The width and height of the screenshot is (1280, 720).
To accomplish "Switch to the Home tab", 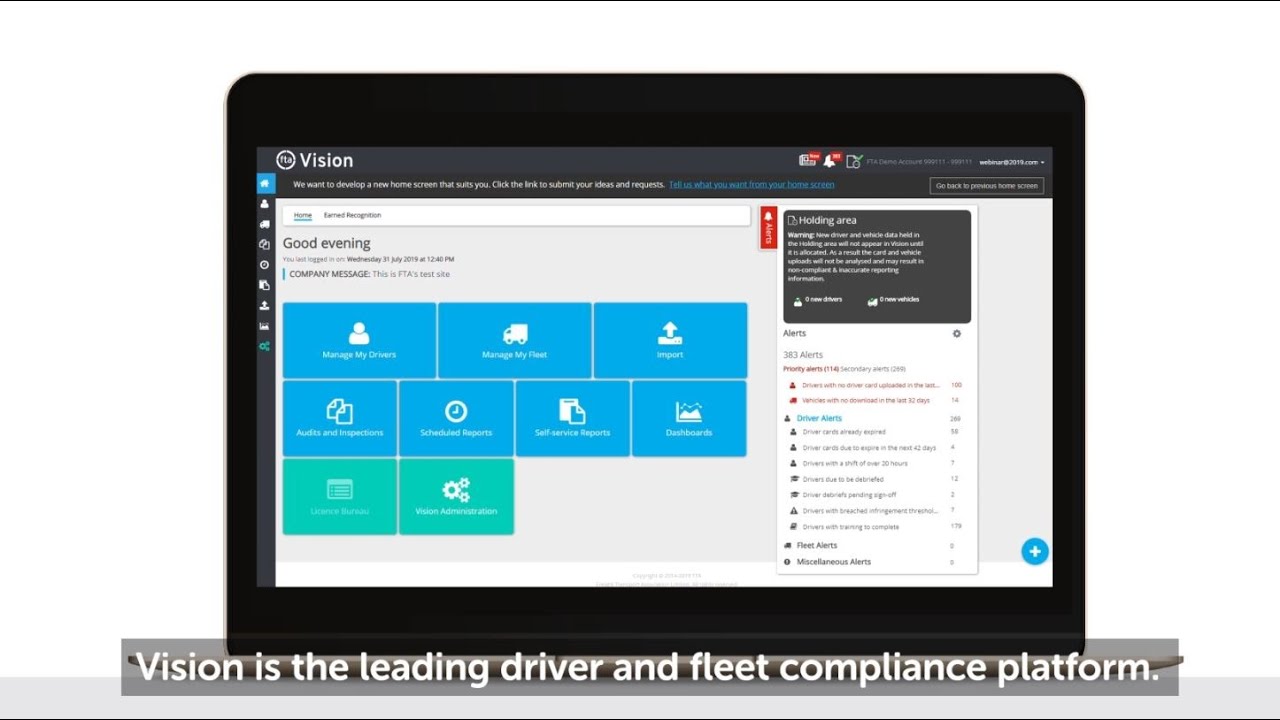I will pyautogui.click(x=303, y=215).
